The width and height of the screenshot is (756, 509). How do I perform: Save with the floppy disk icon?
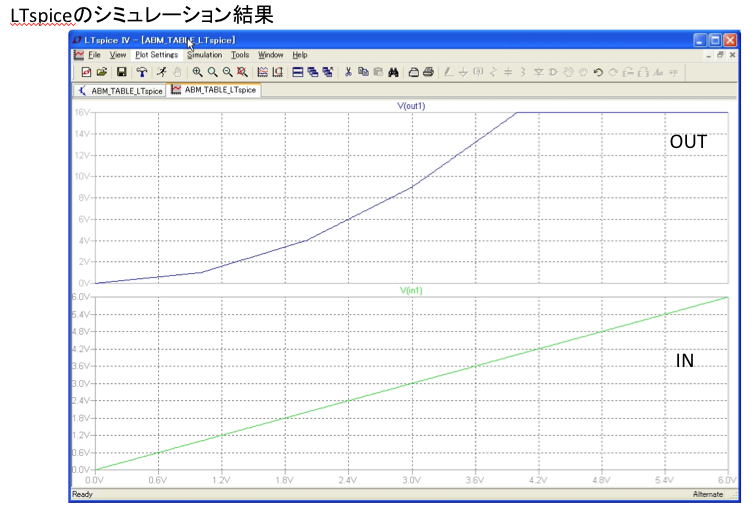pos(122,72)
